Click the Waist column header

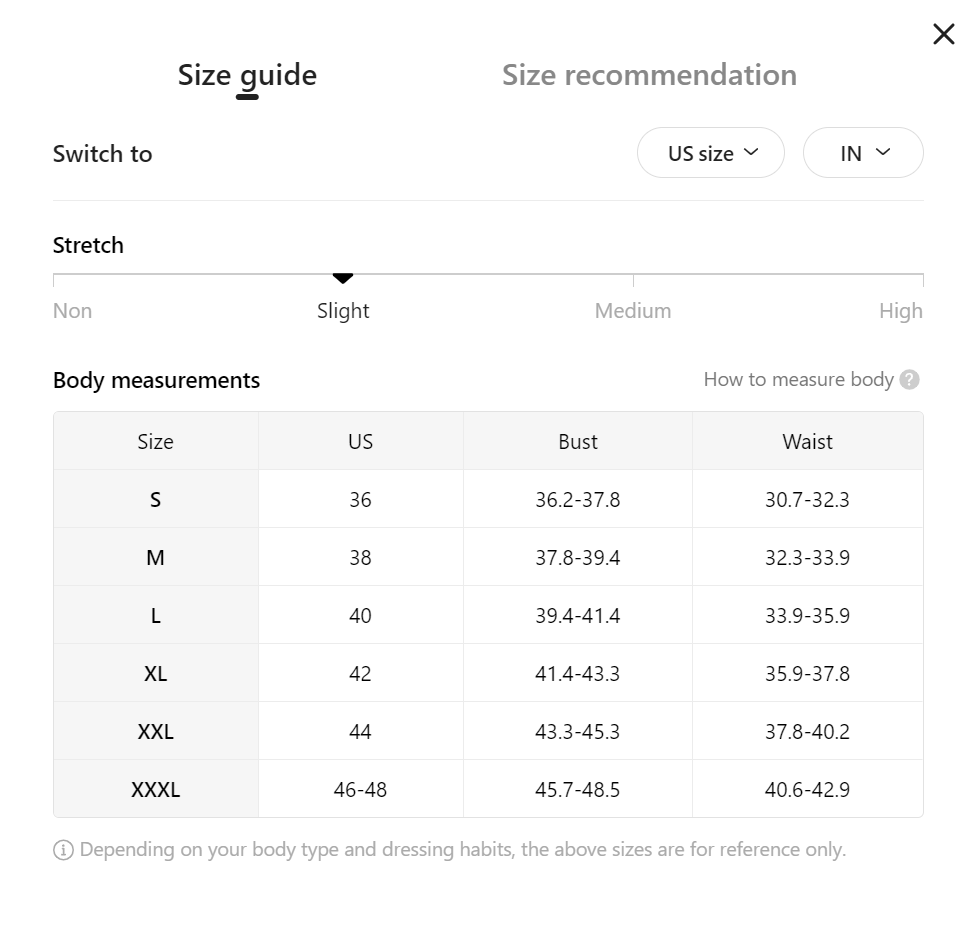[807, 441]
